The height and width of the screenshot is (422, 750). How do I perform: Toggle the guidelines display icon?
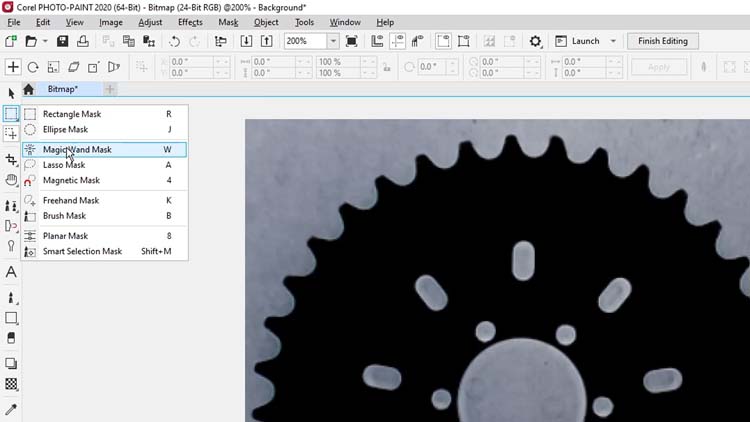point(397,41)
